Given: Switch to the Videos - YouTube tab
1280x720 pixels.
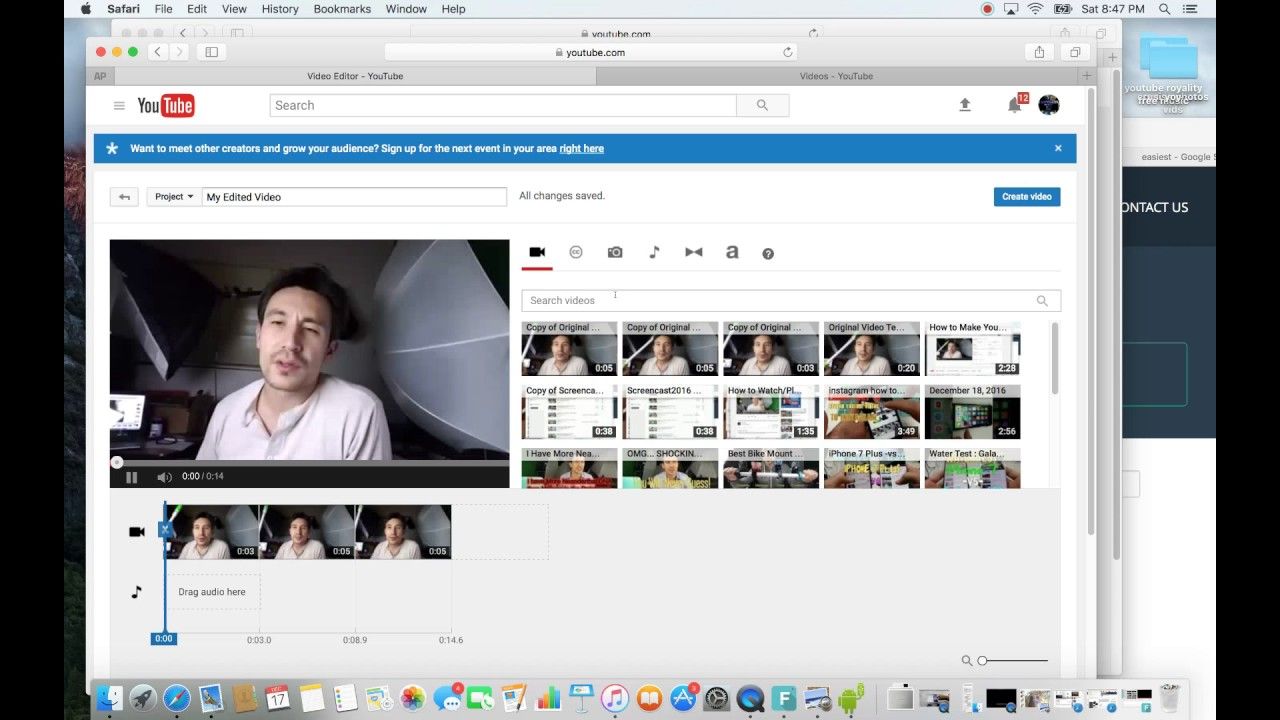Looking at the screenshot, I should (836, 76).
